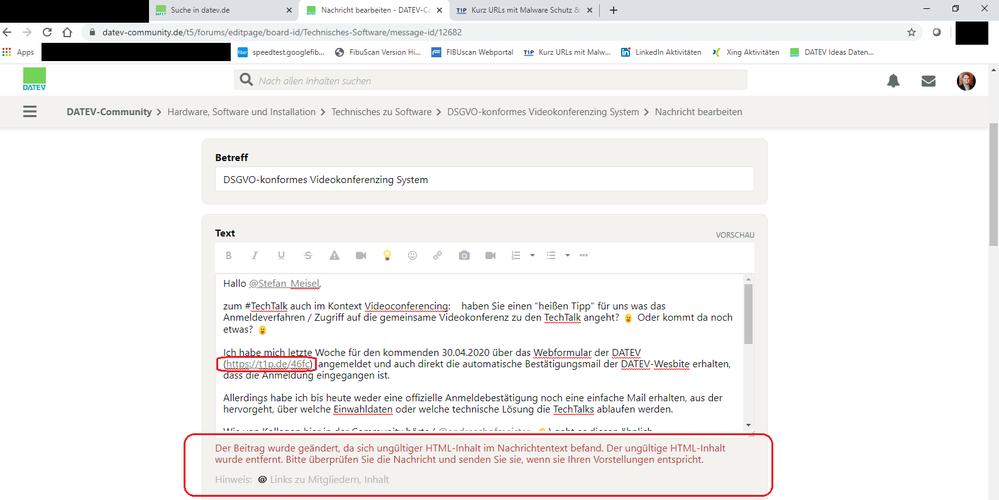This screenshot has height=500, width=999.
Task: Go to 'Technisches zu Software' breadcrumb
Action: tap(381, 112)
